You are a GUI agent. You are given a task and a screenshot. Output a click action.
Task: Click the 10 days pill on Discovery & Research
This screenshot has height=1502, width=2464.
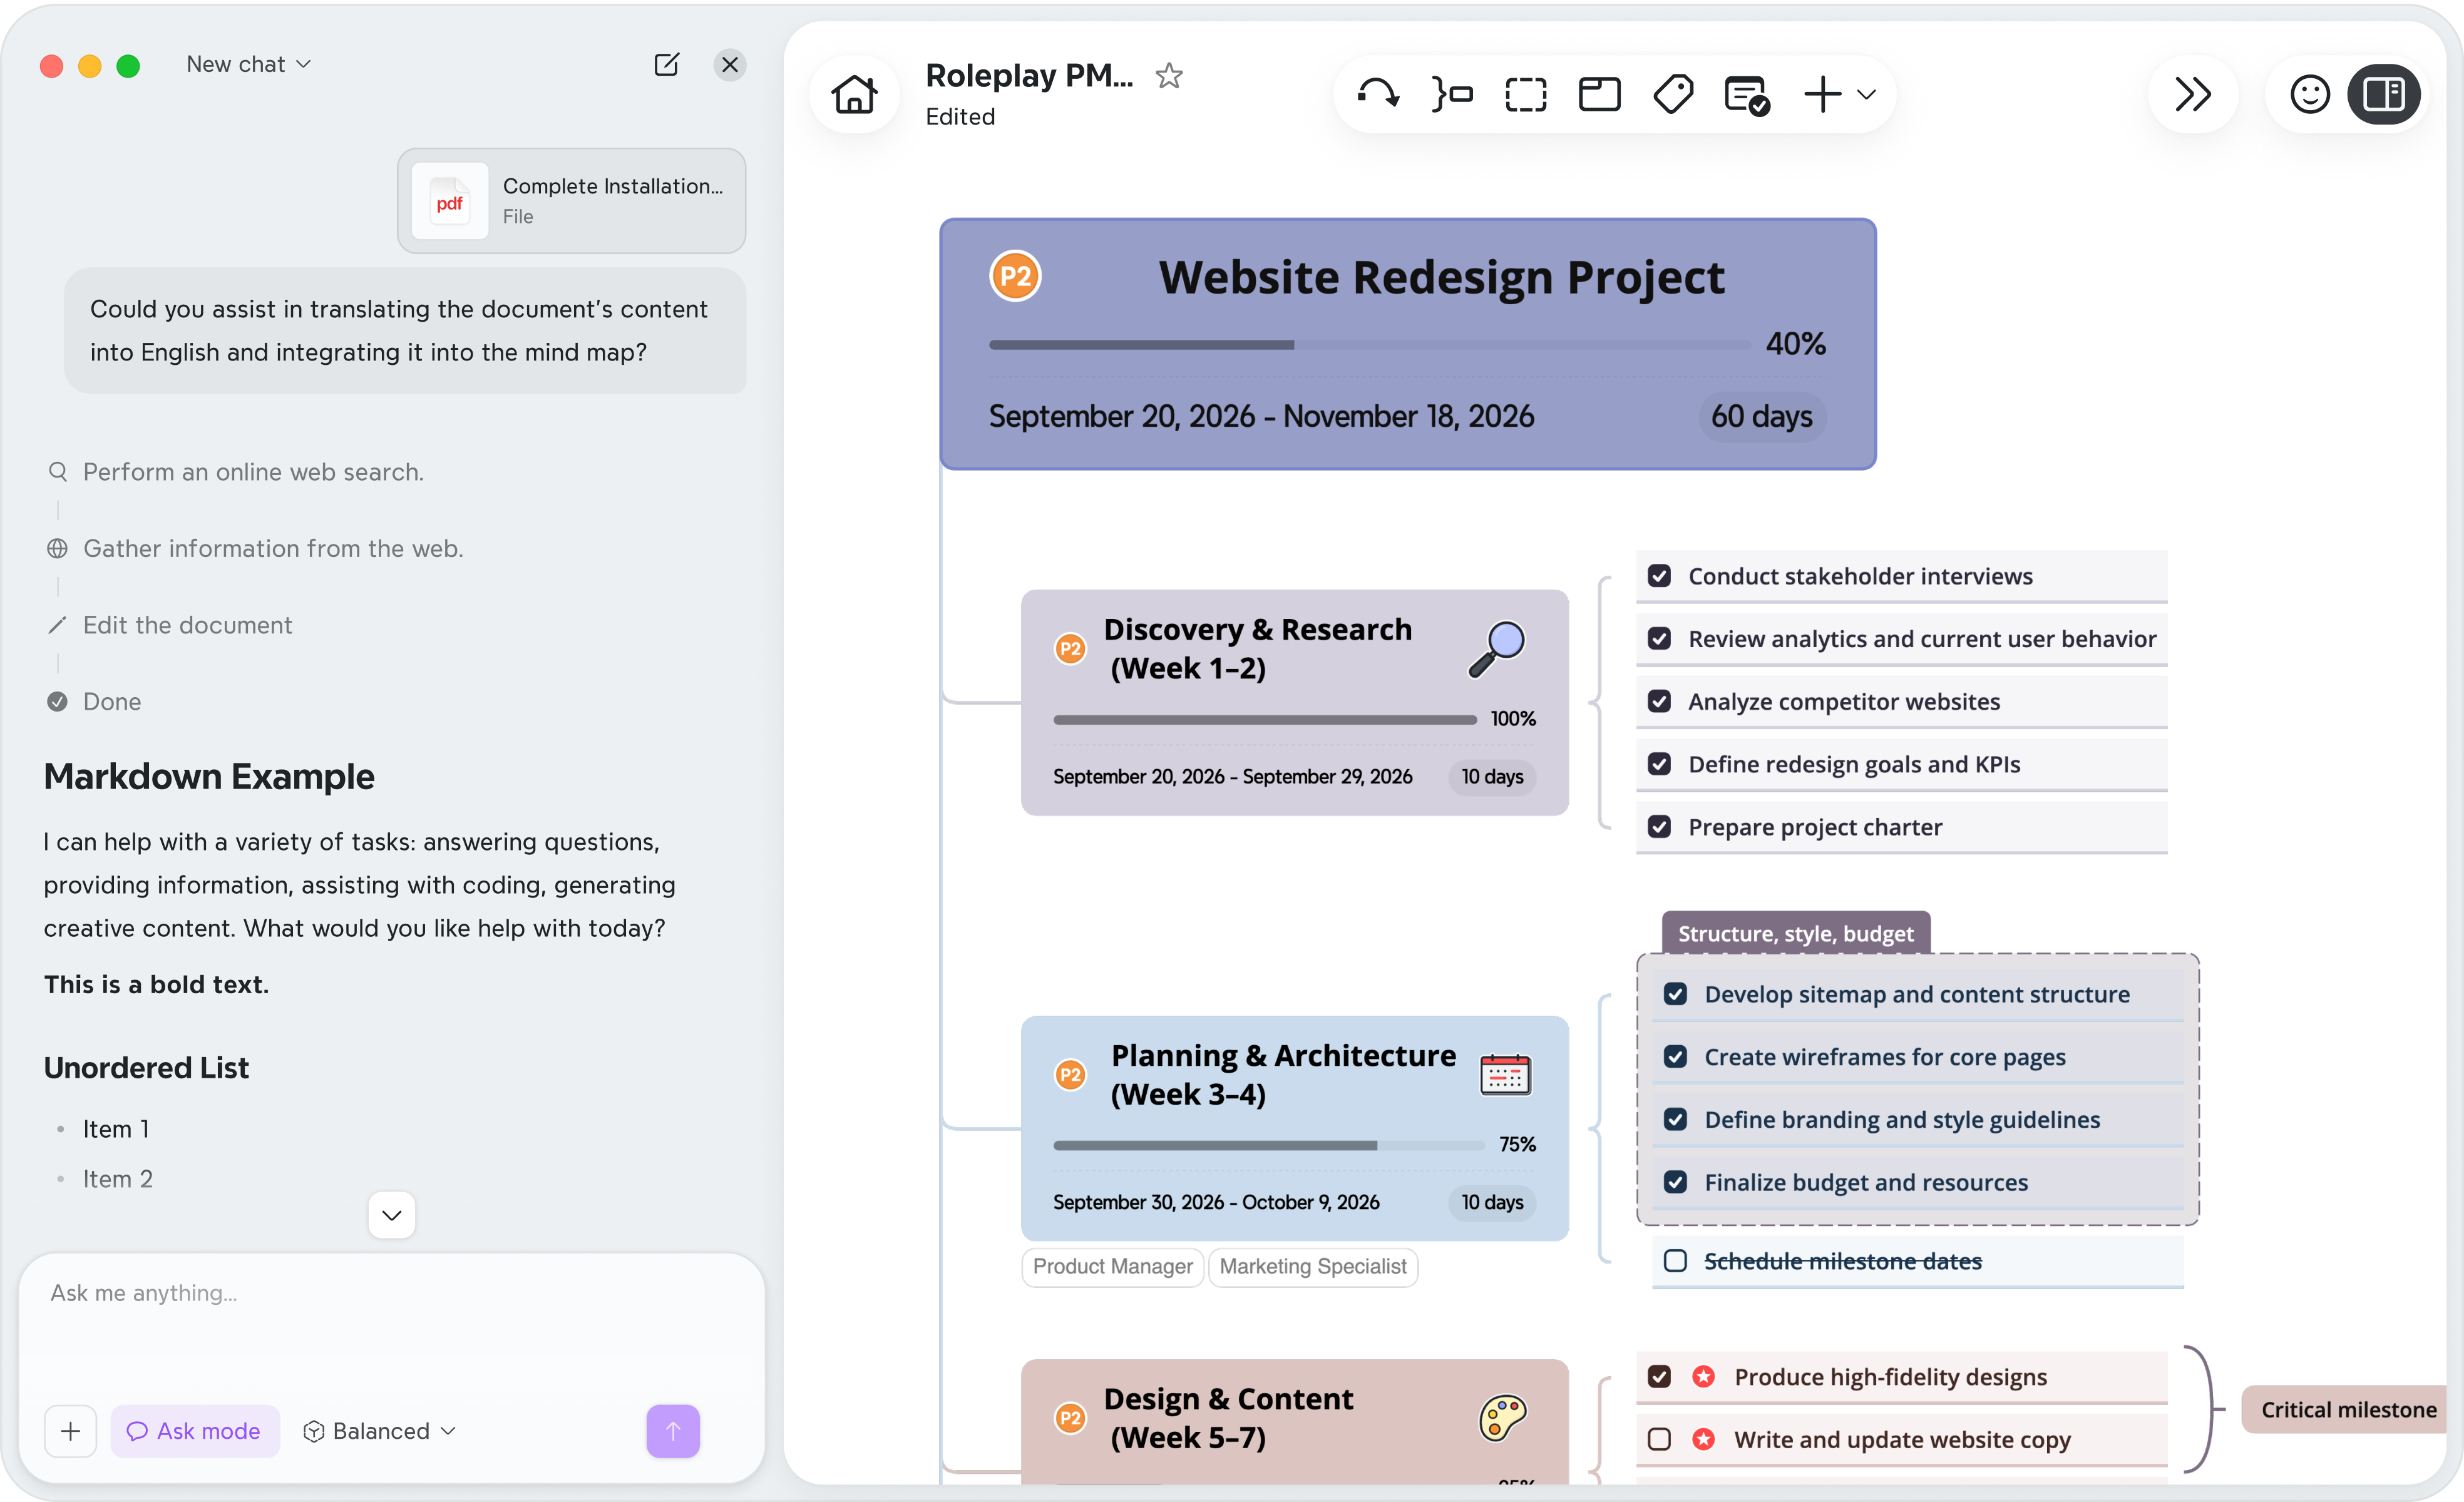click(1492, 777)
